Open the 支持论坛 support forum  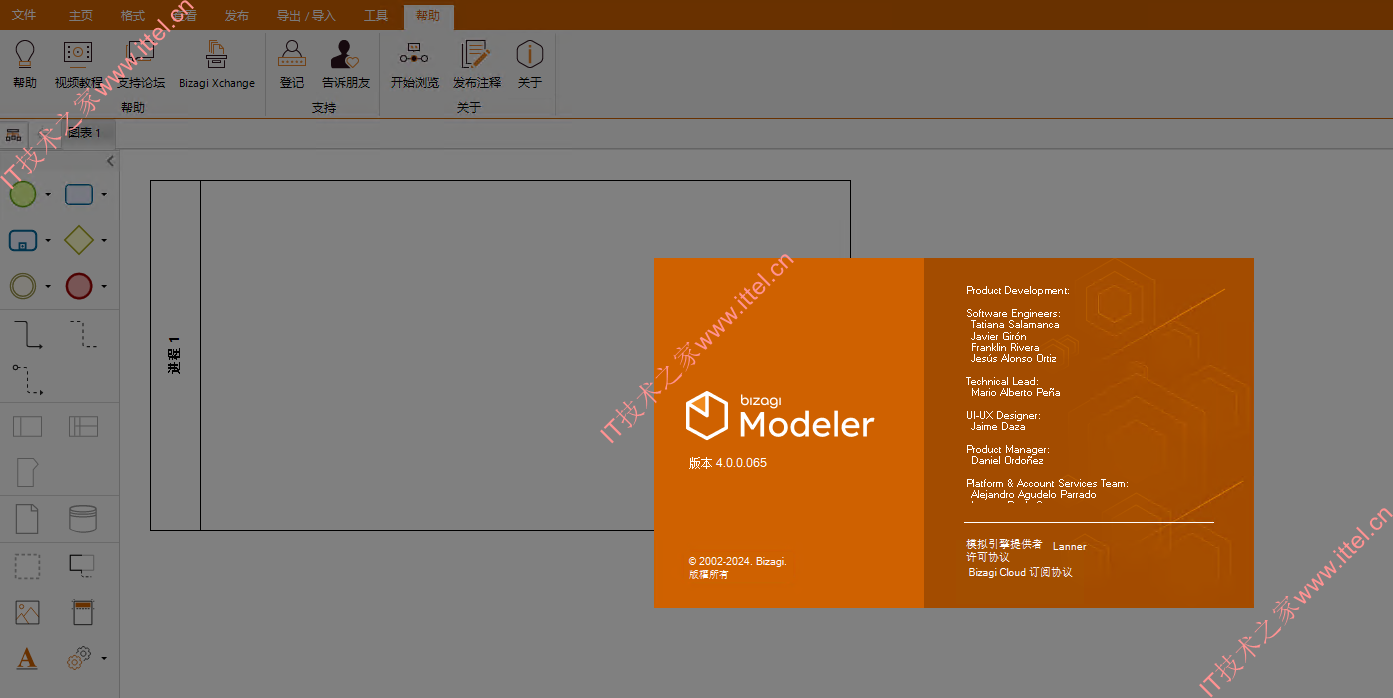click(x=141, y=64)
